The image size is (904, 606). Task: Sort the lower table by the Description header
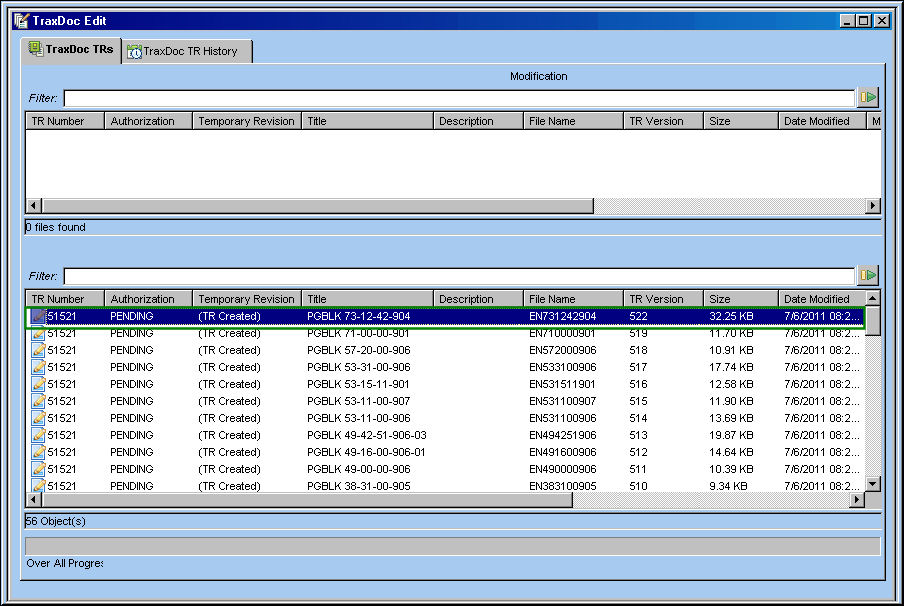(x=478, y=299)
